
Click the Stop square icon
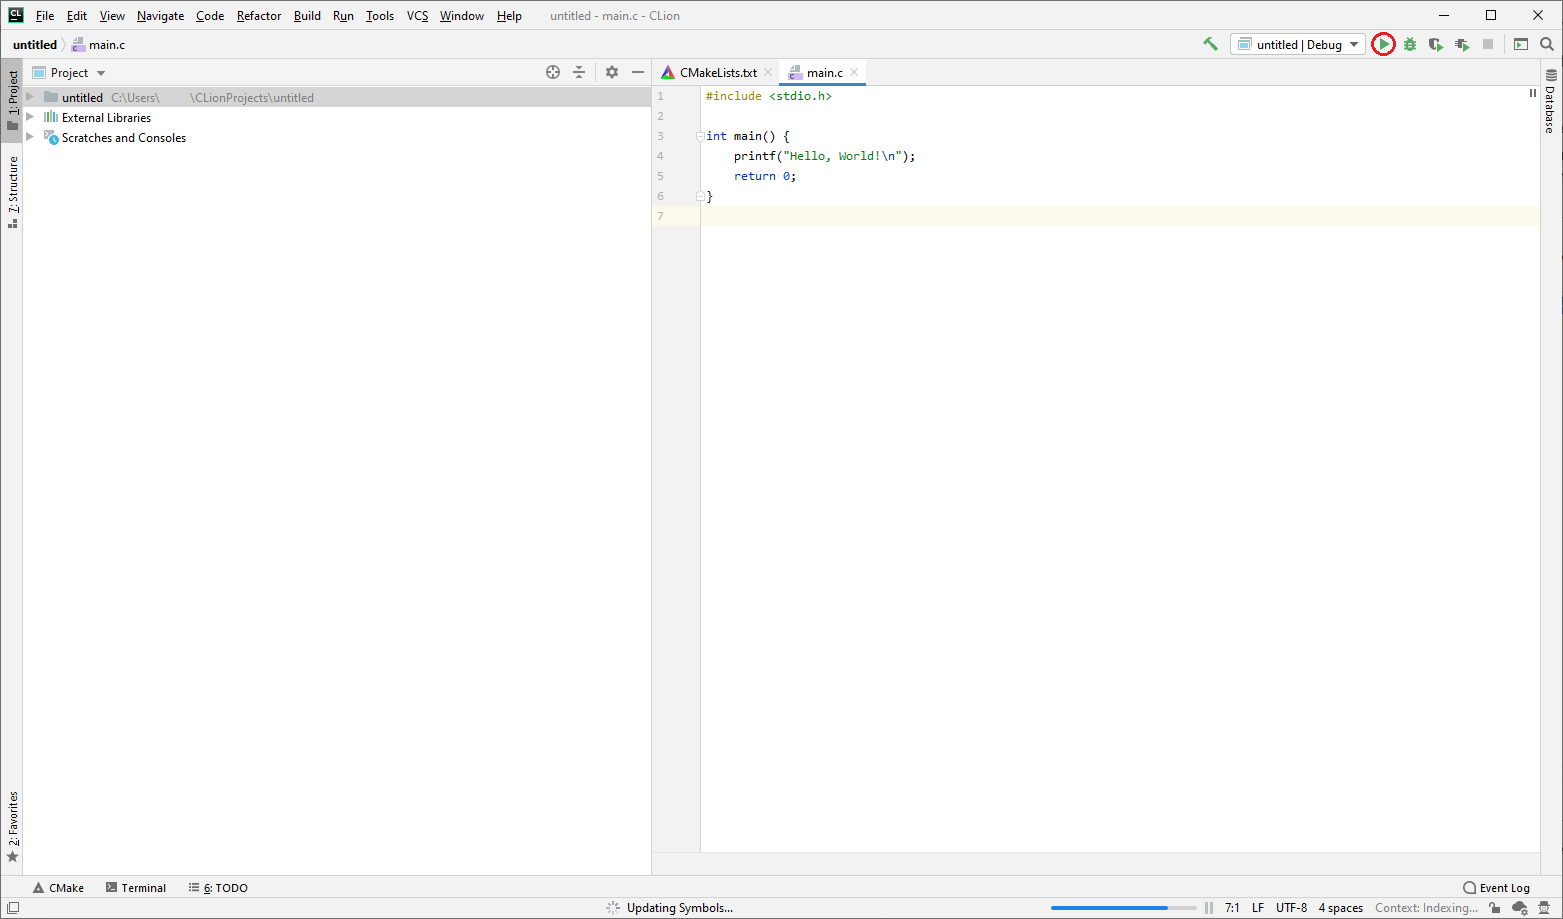click(x=1488, y=44)
